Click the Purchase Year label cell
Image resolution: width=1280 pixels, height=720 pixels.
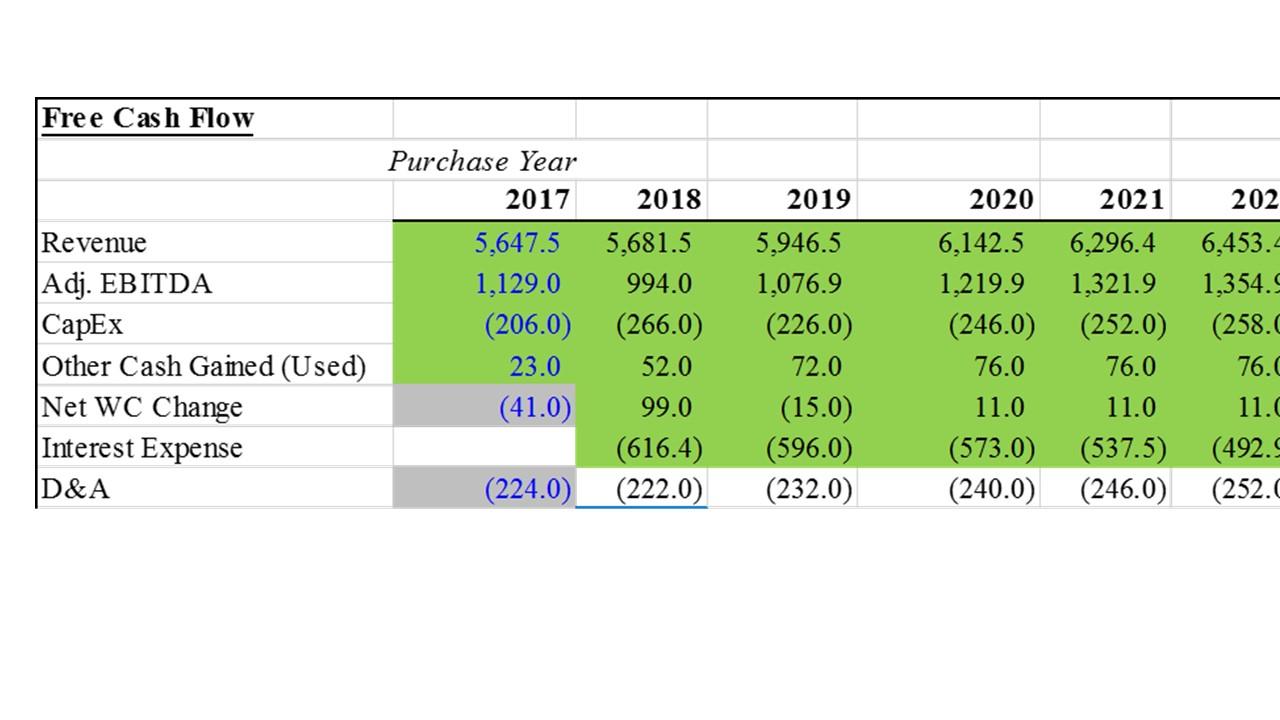pyautogui.click(x=484, y=160)
